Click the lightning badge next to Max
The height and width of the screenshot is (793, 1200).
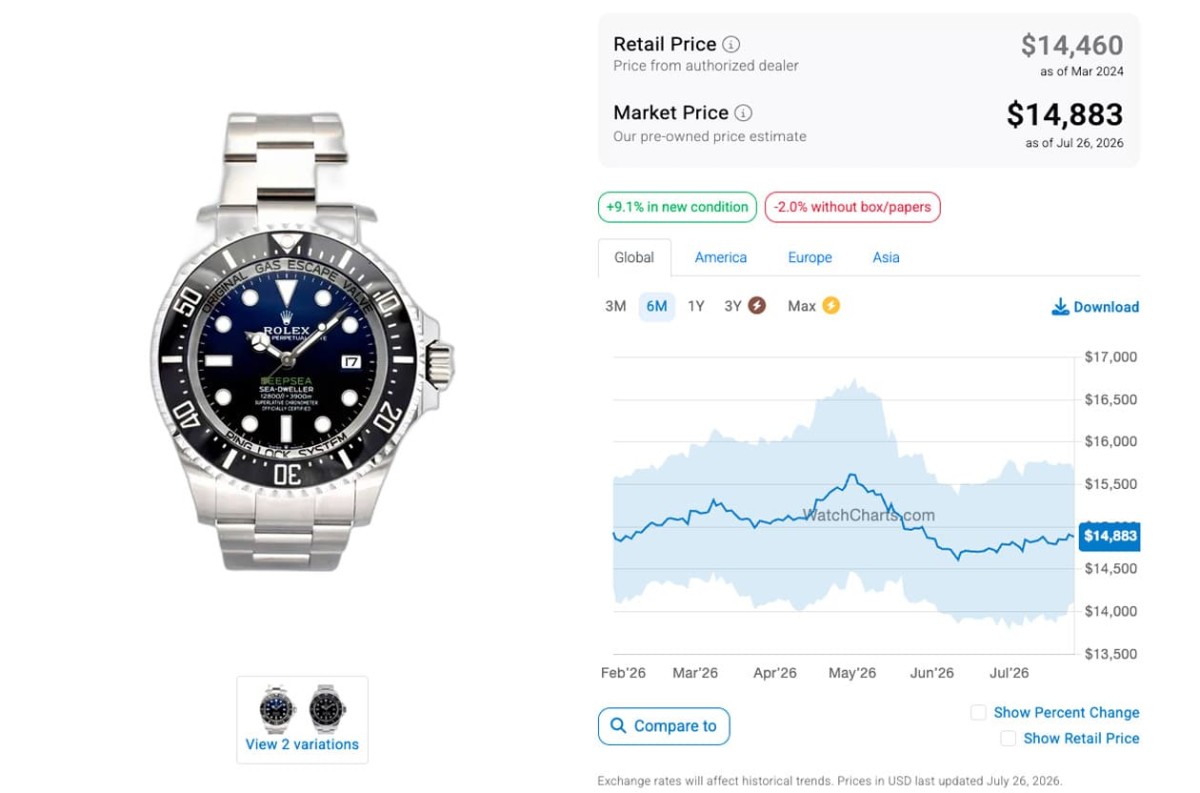pos(831,306)
